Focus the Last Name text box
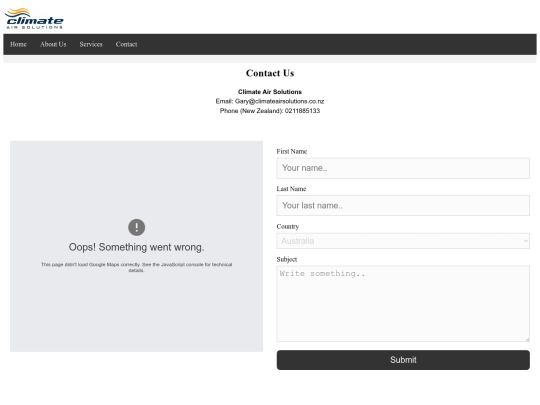The image size is (540, 405). (x=403, y=206)
